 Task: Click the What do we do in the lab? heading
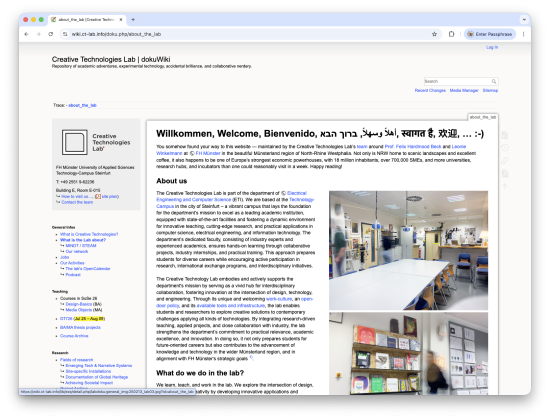[x=200, y=373]
